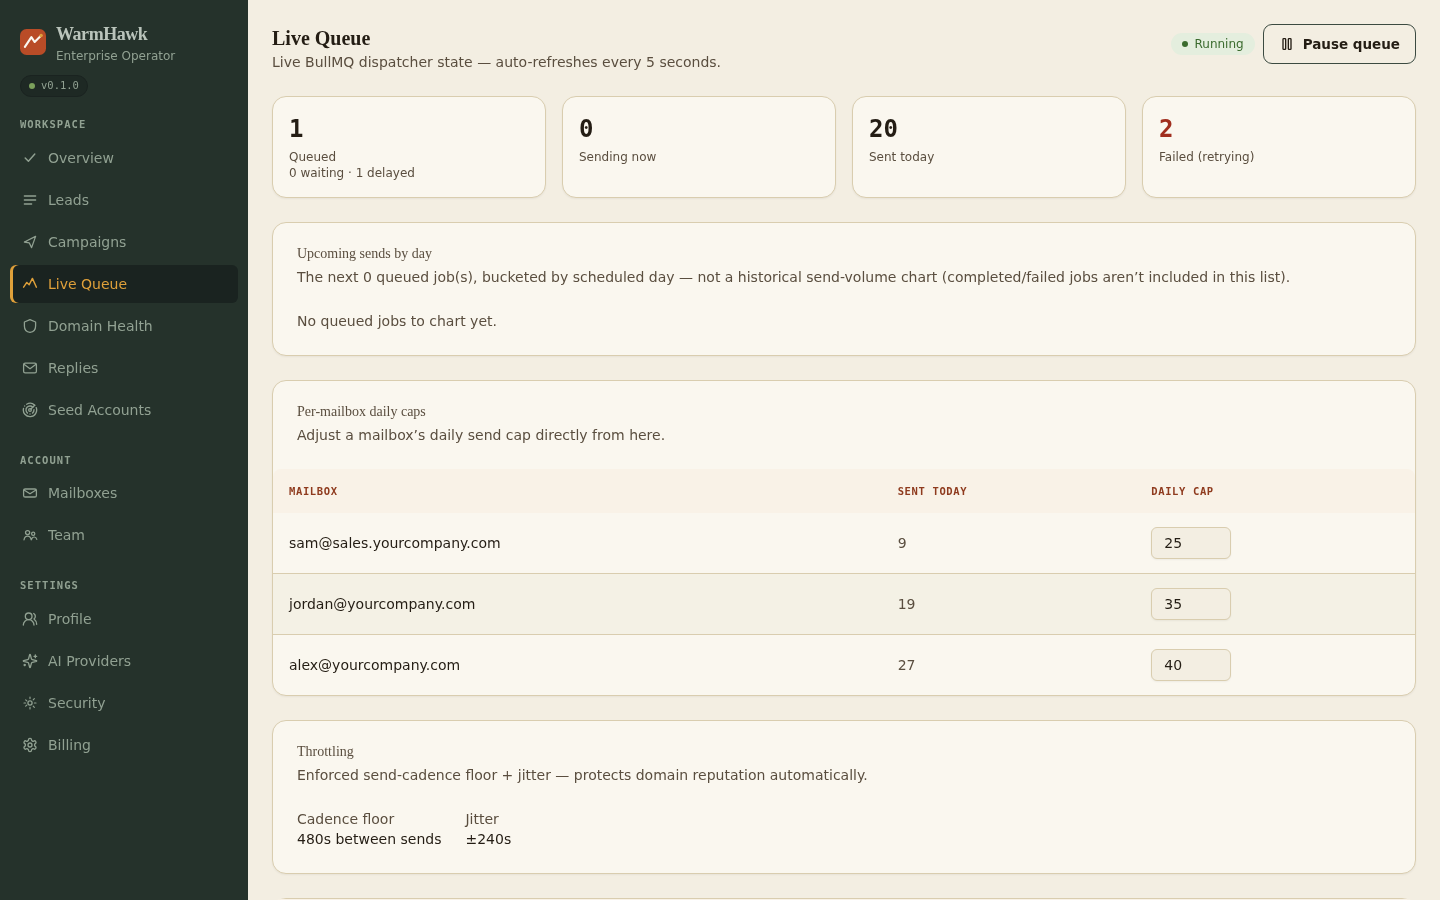Click the Security icon in sidebar

click(30, 703)
